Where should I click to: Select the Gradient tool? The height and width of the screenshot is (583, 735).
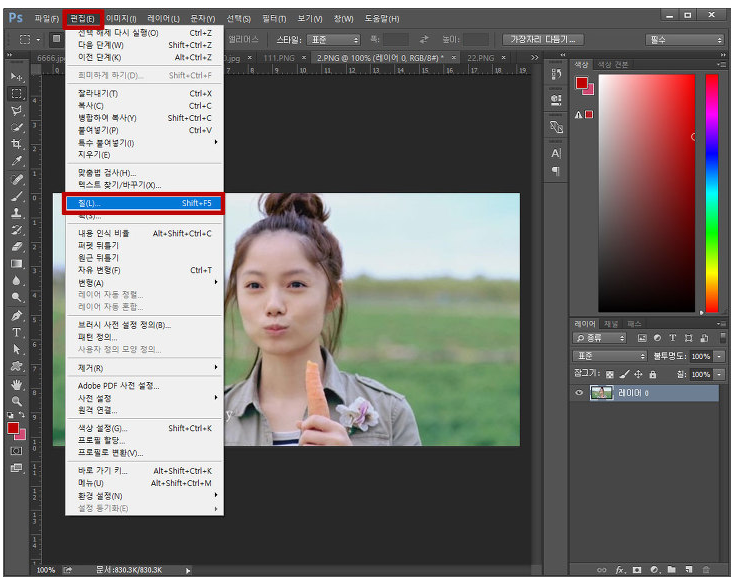point(16,263)
